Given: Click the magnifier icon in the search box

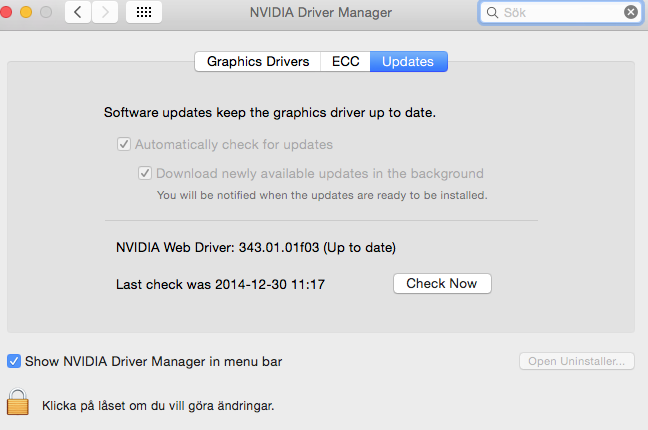Looking at the screenshot, I should (x=492, y=13).
